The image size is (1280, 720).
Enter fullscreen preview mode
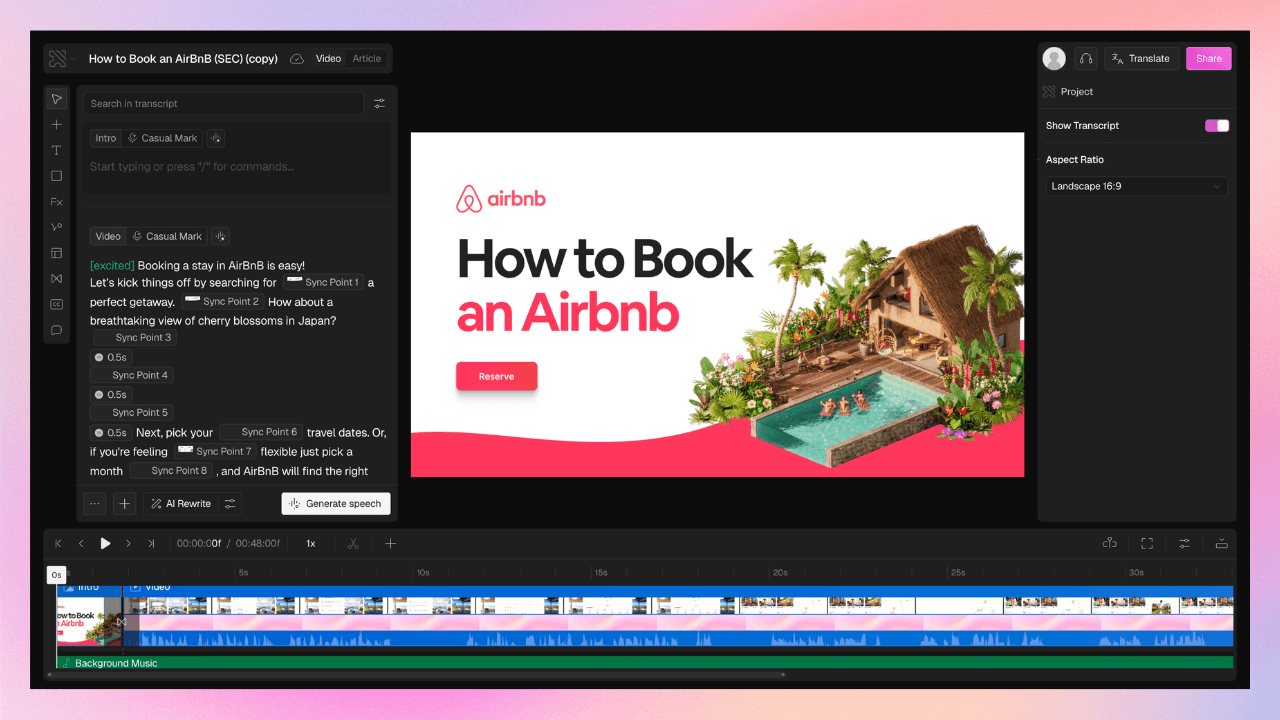(1147, 543)
